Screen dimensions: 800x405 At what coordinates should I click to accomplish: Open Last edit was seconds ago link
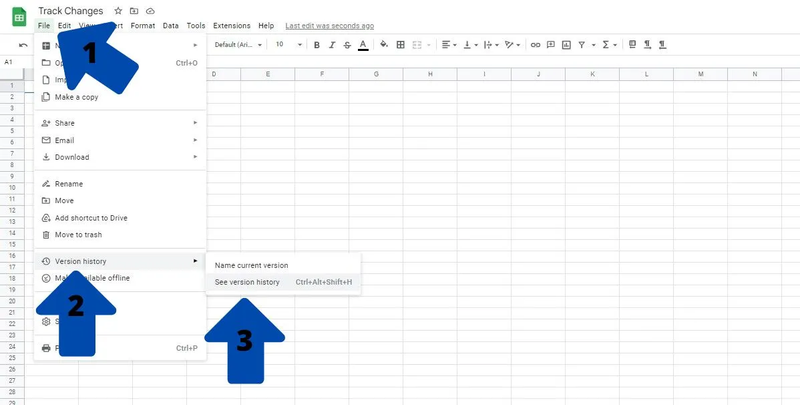click(330, 26)
